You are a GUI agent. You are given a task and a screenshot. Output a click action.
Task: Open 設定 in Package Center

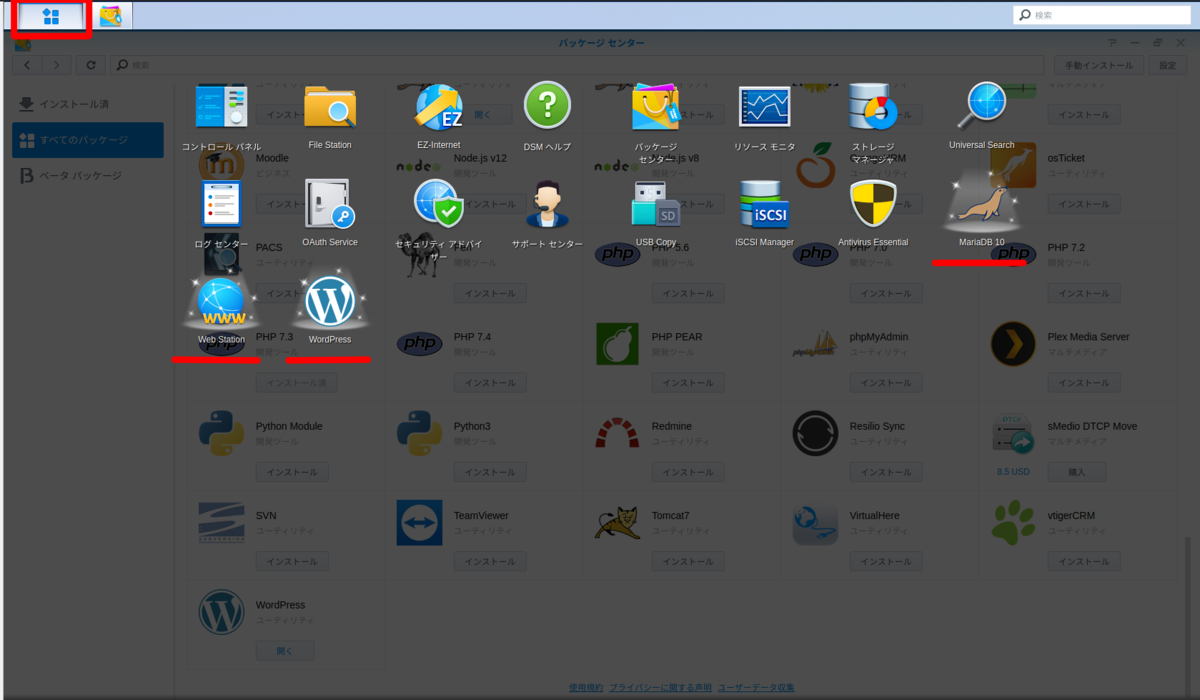tap(1167, 65)
